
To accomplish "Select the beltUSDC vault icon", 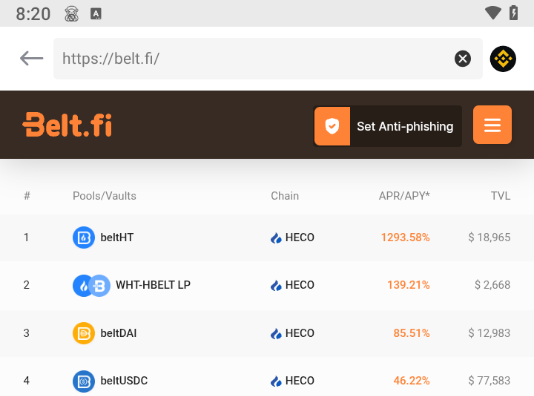I will [x=84, y=381].
